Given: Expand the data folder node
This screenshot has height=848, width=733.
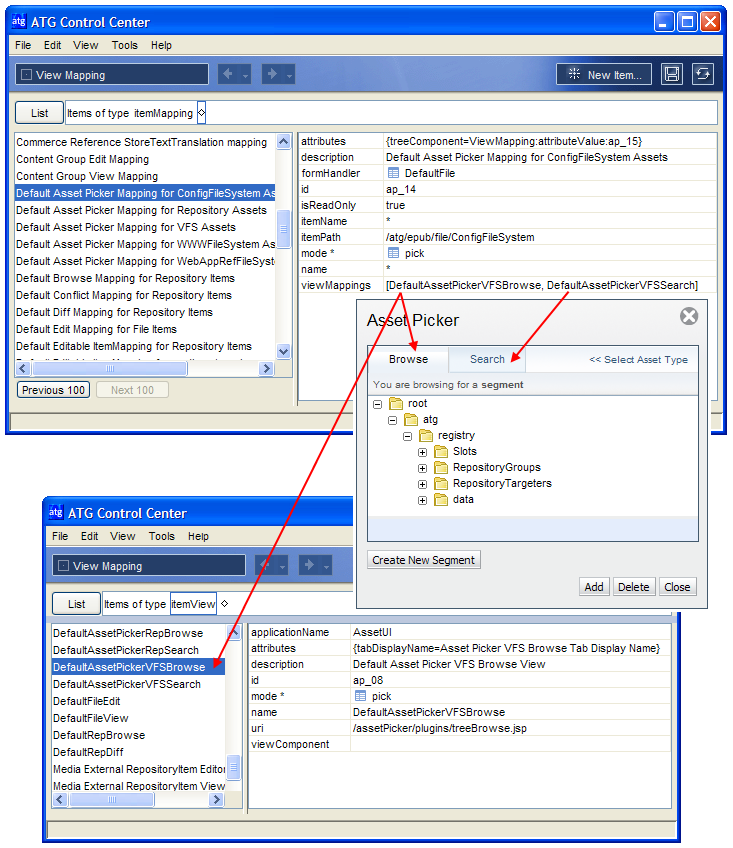Looking at the screenshot, I should 422,500.
